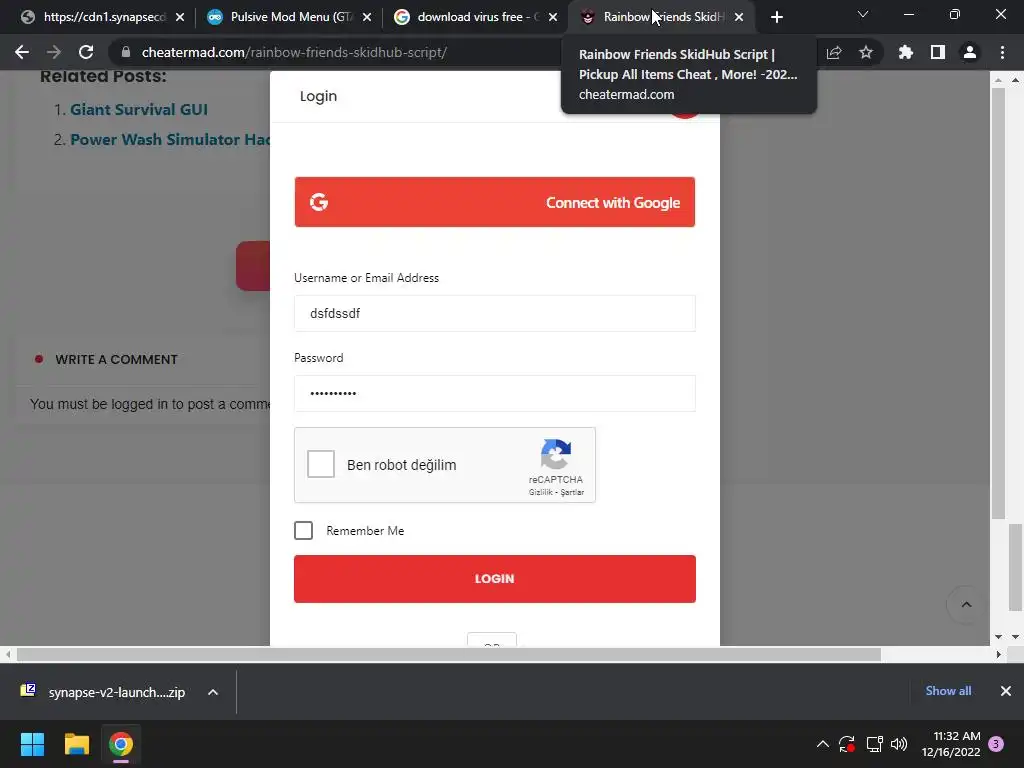Open Chrome profile menu
The height and width of the screenshot is (768, 1024).
point(970,52)
